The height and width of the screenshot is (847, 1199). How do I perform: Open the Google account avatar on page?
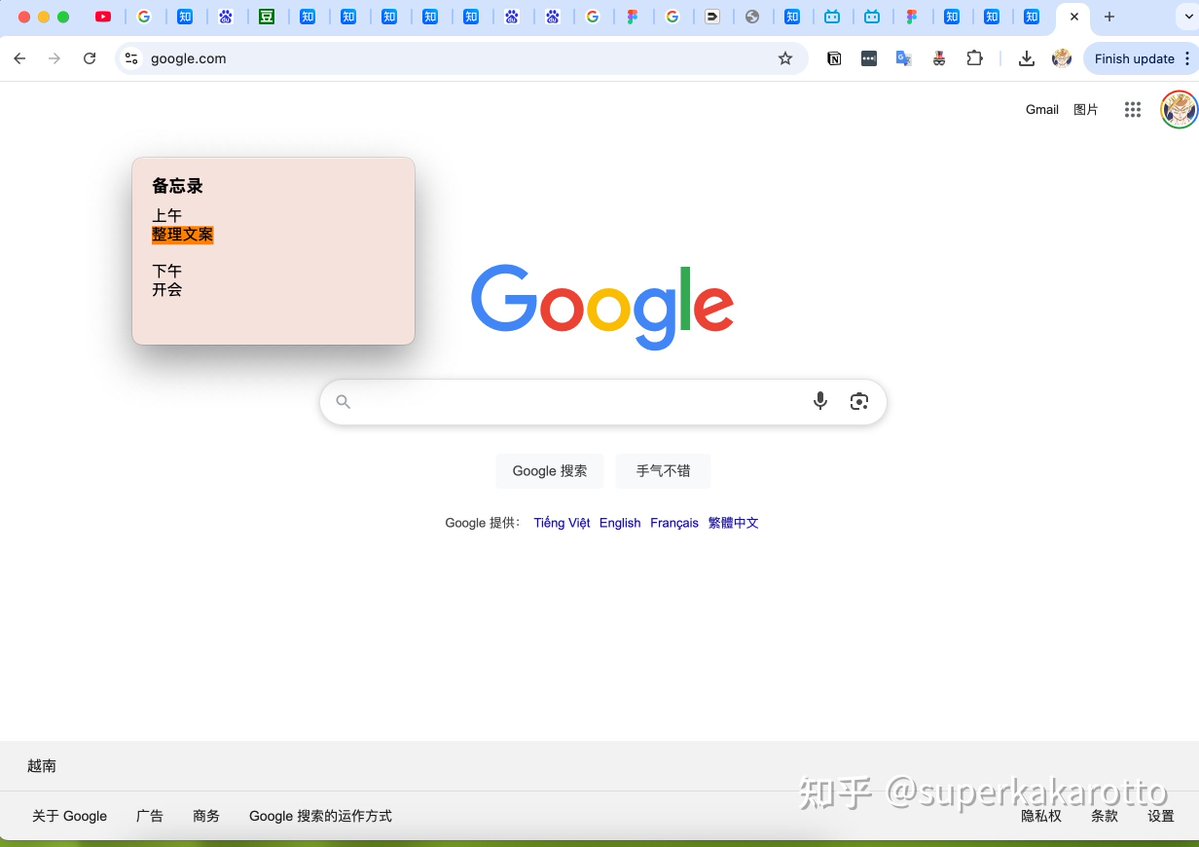[x=1179, y=109]
